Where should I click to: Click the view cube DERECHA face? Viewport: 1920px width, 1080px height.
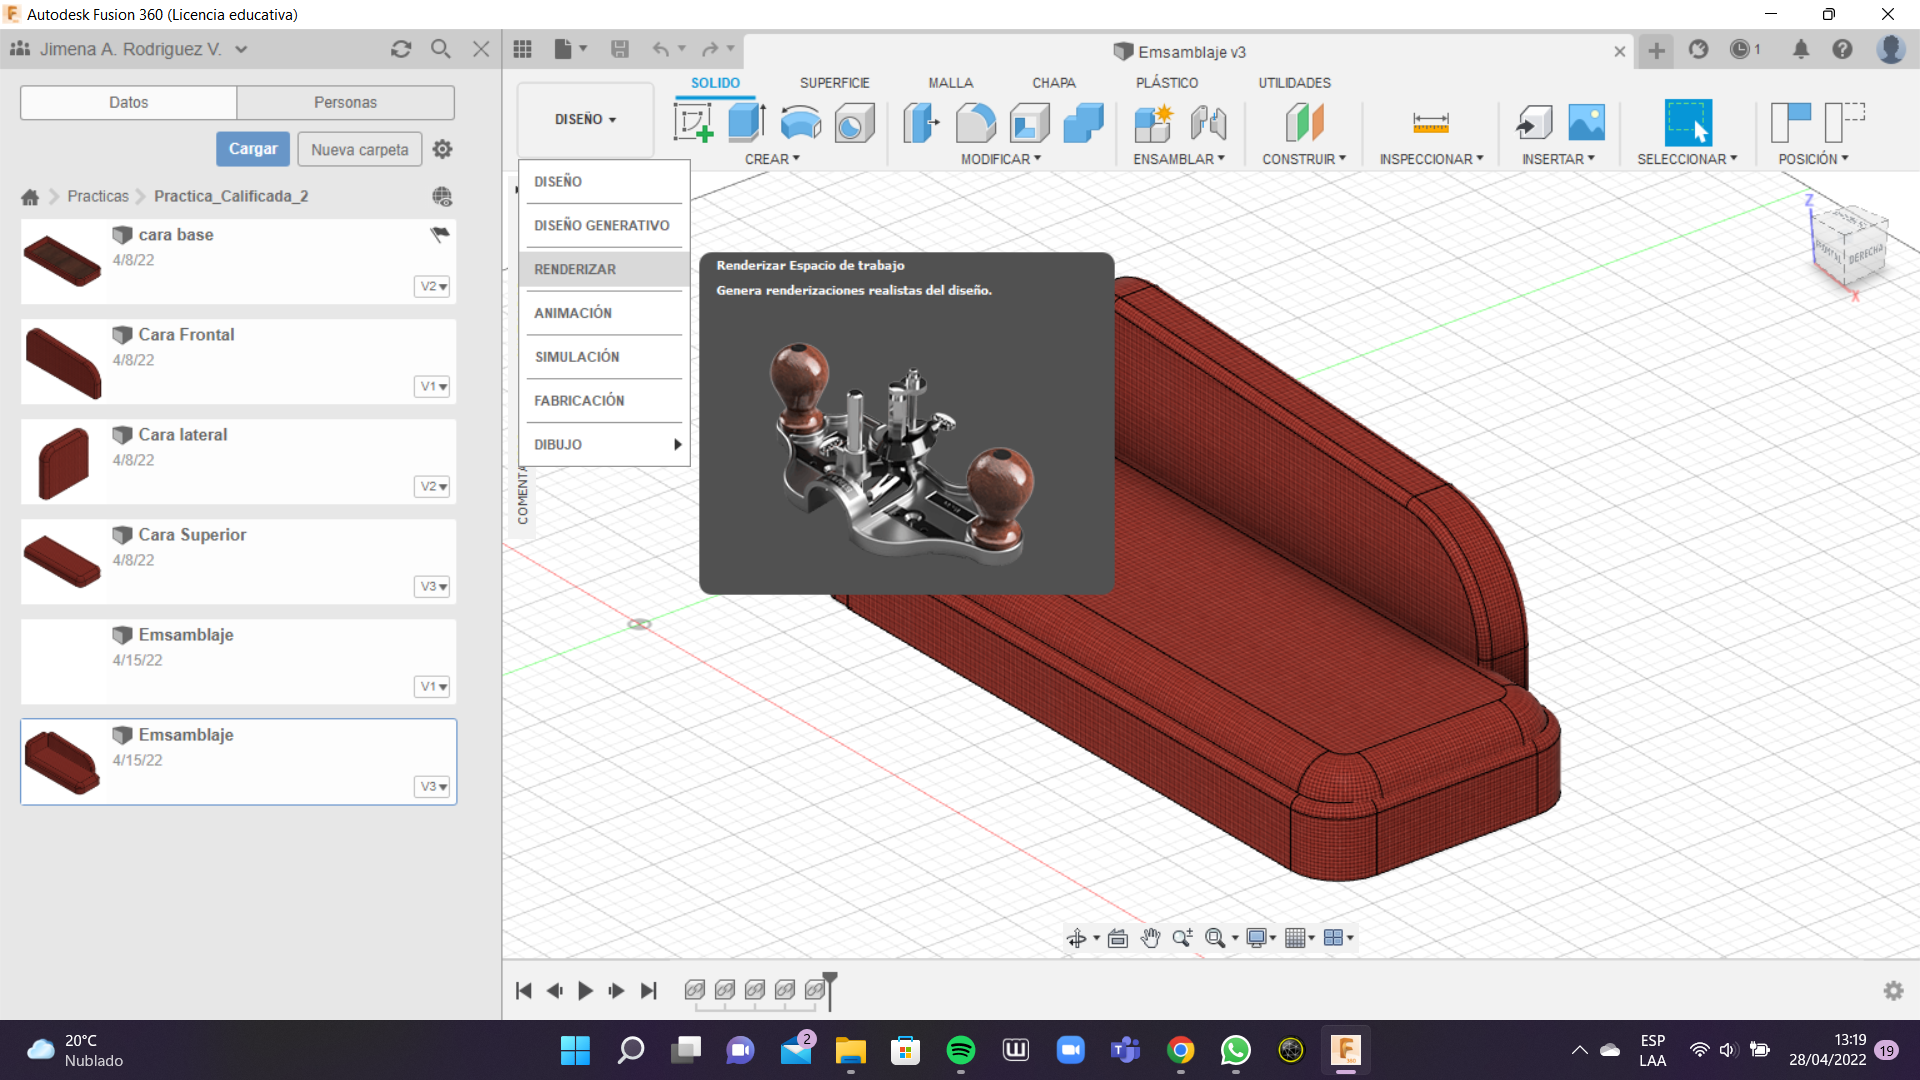[x=1866, y=254]
